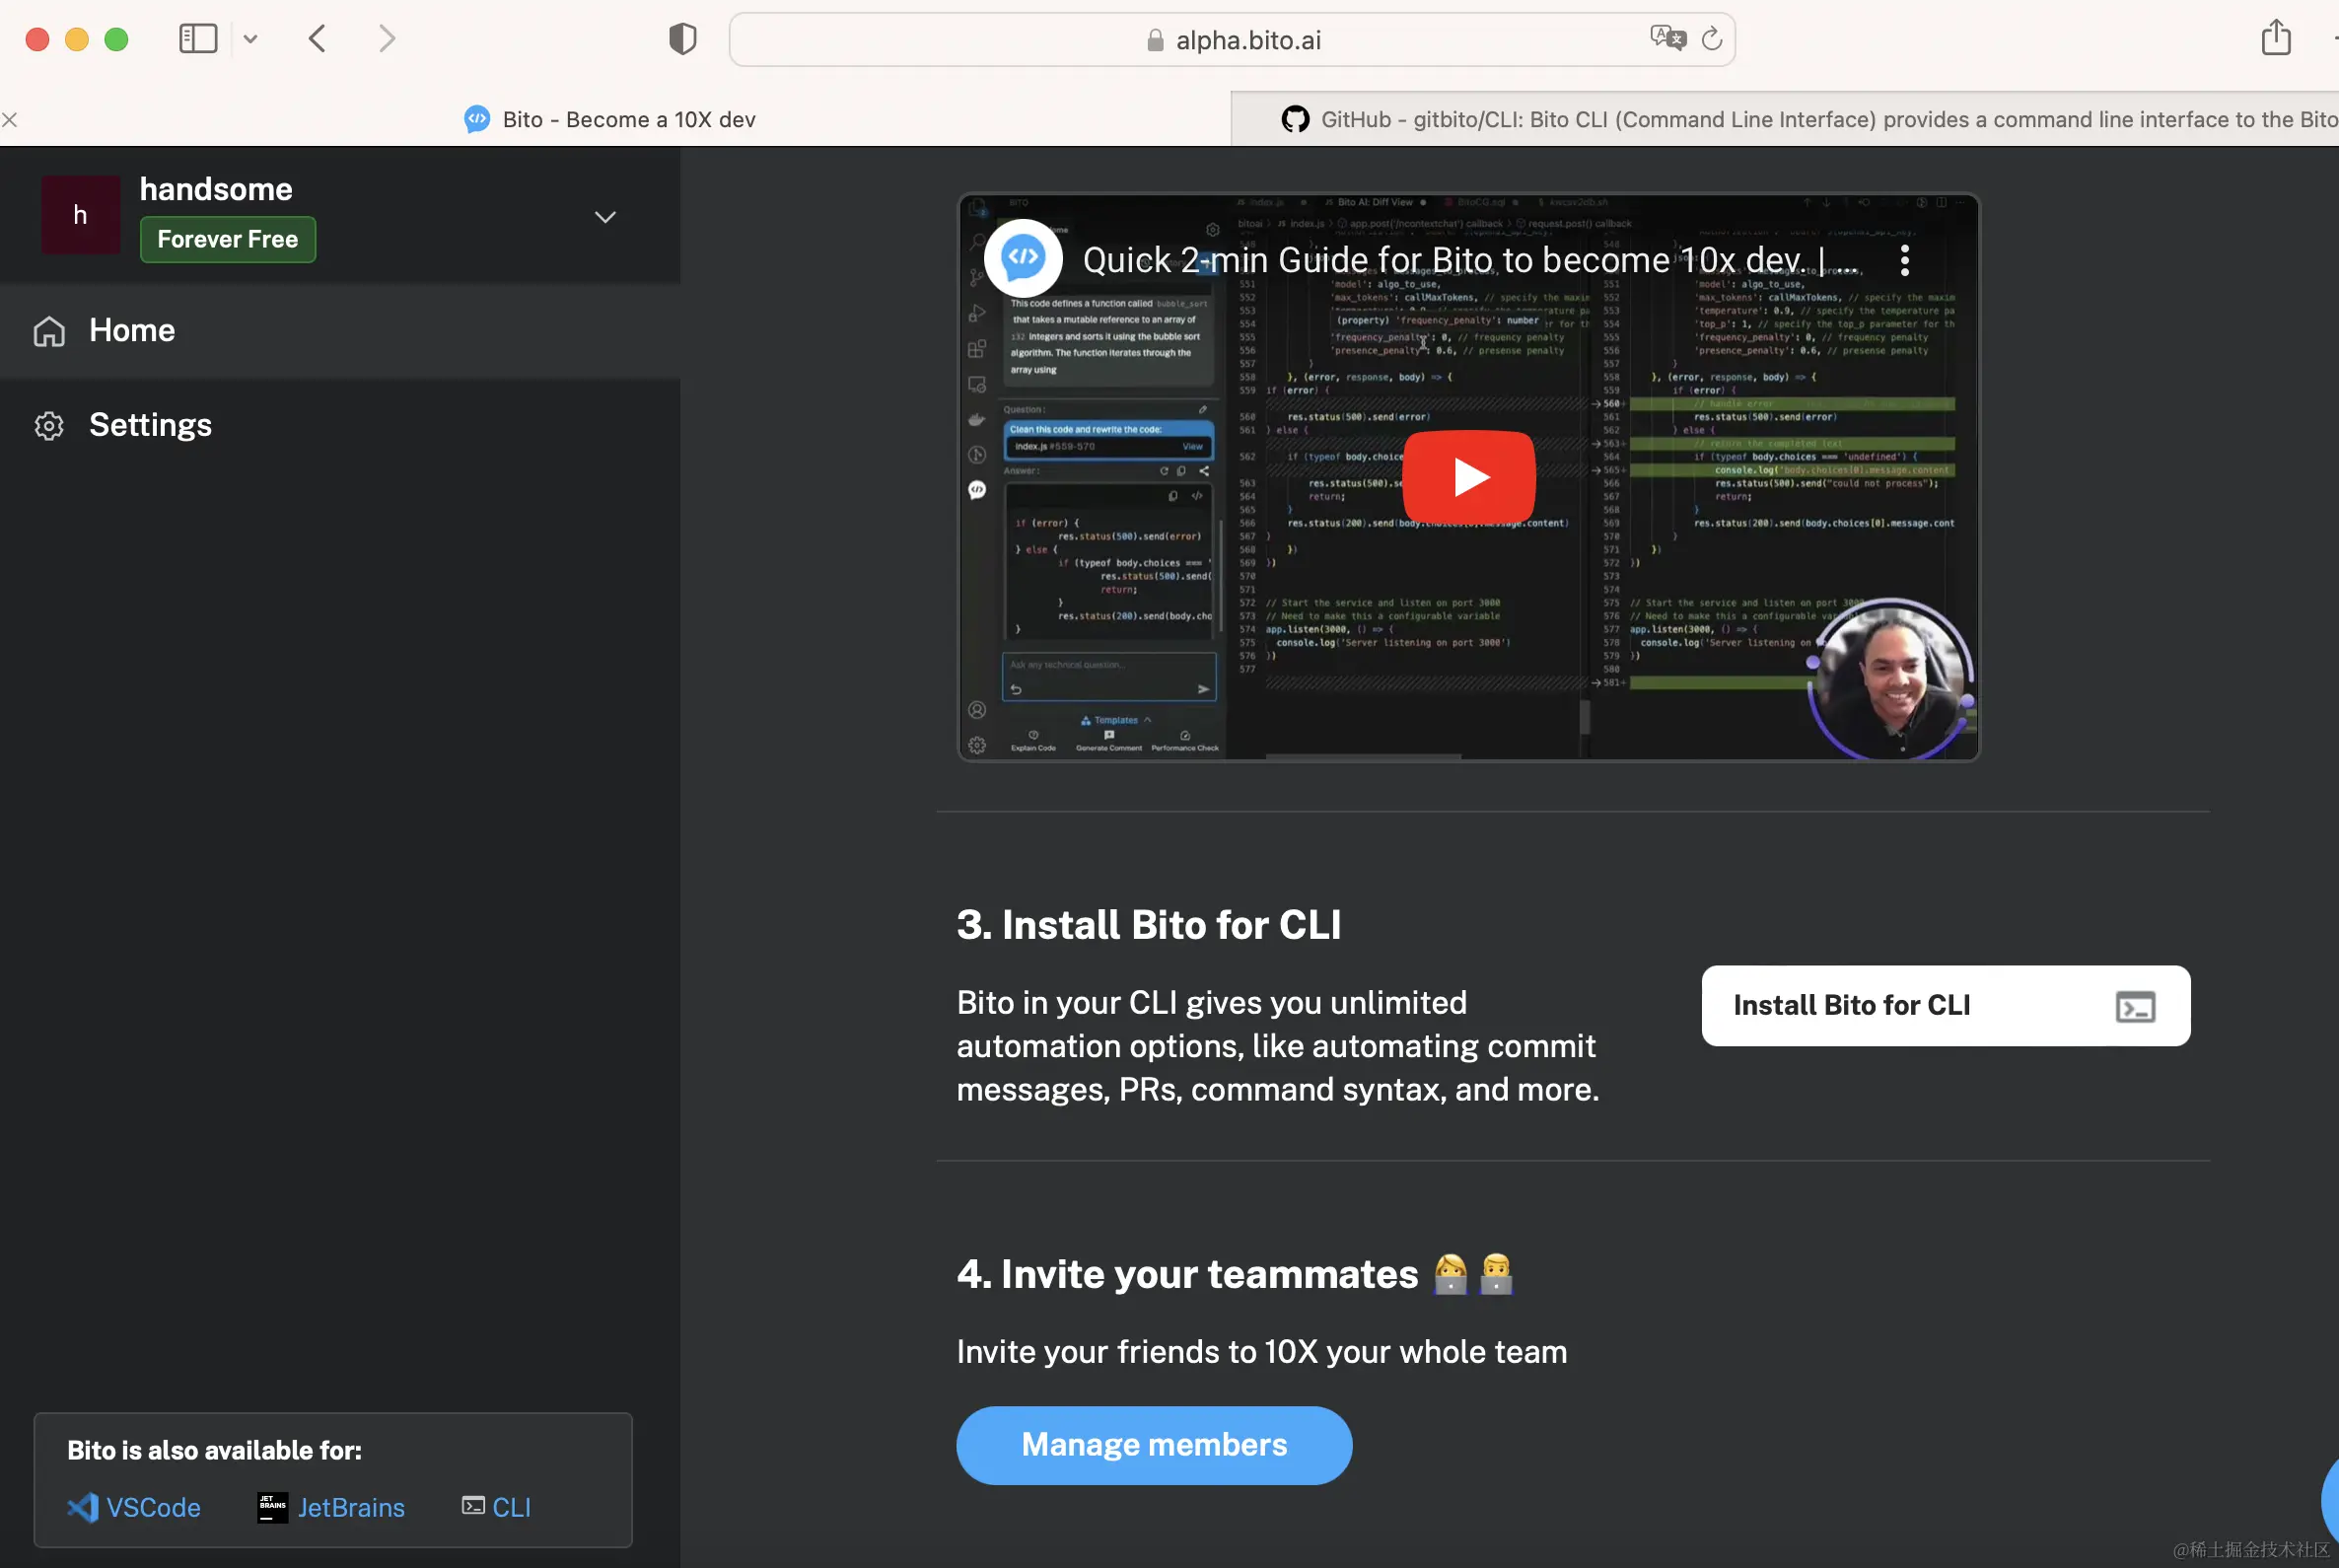Click the CLI terminal icon in footer

[473, 1505]
